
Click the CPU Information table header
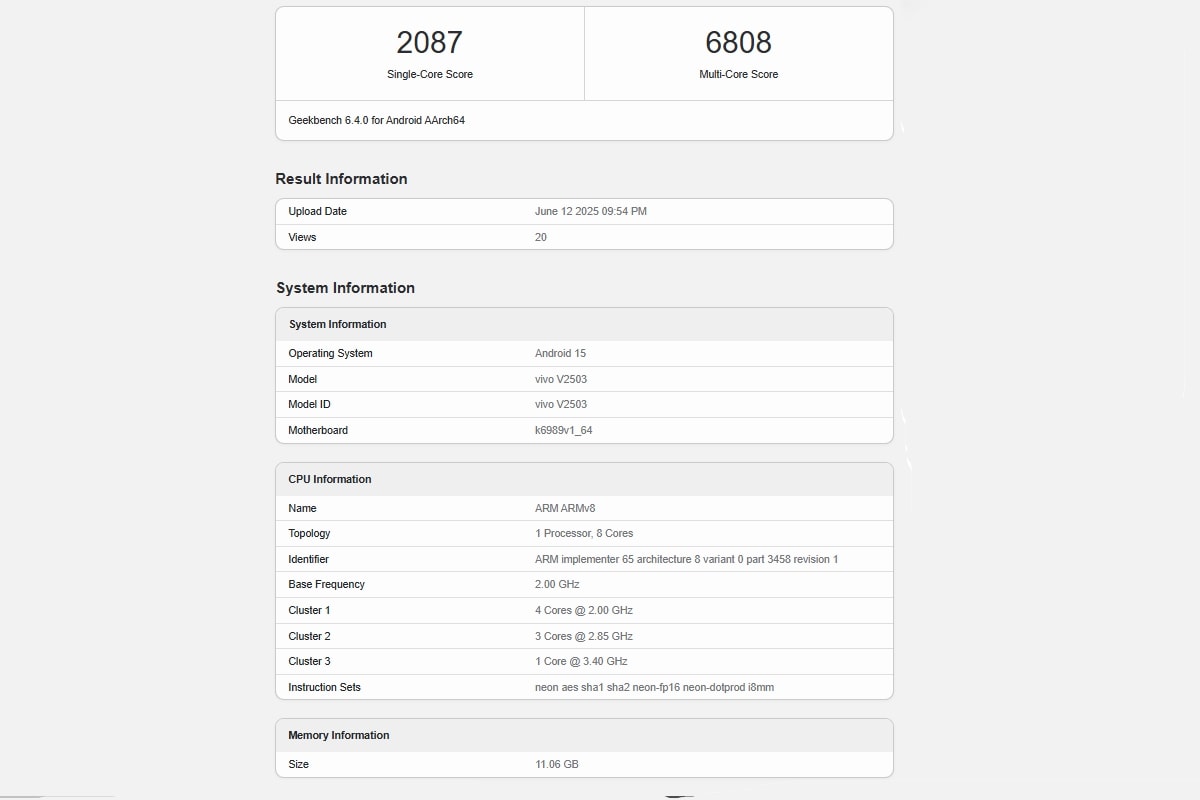coord(329,479)
